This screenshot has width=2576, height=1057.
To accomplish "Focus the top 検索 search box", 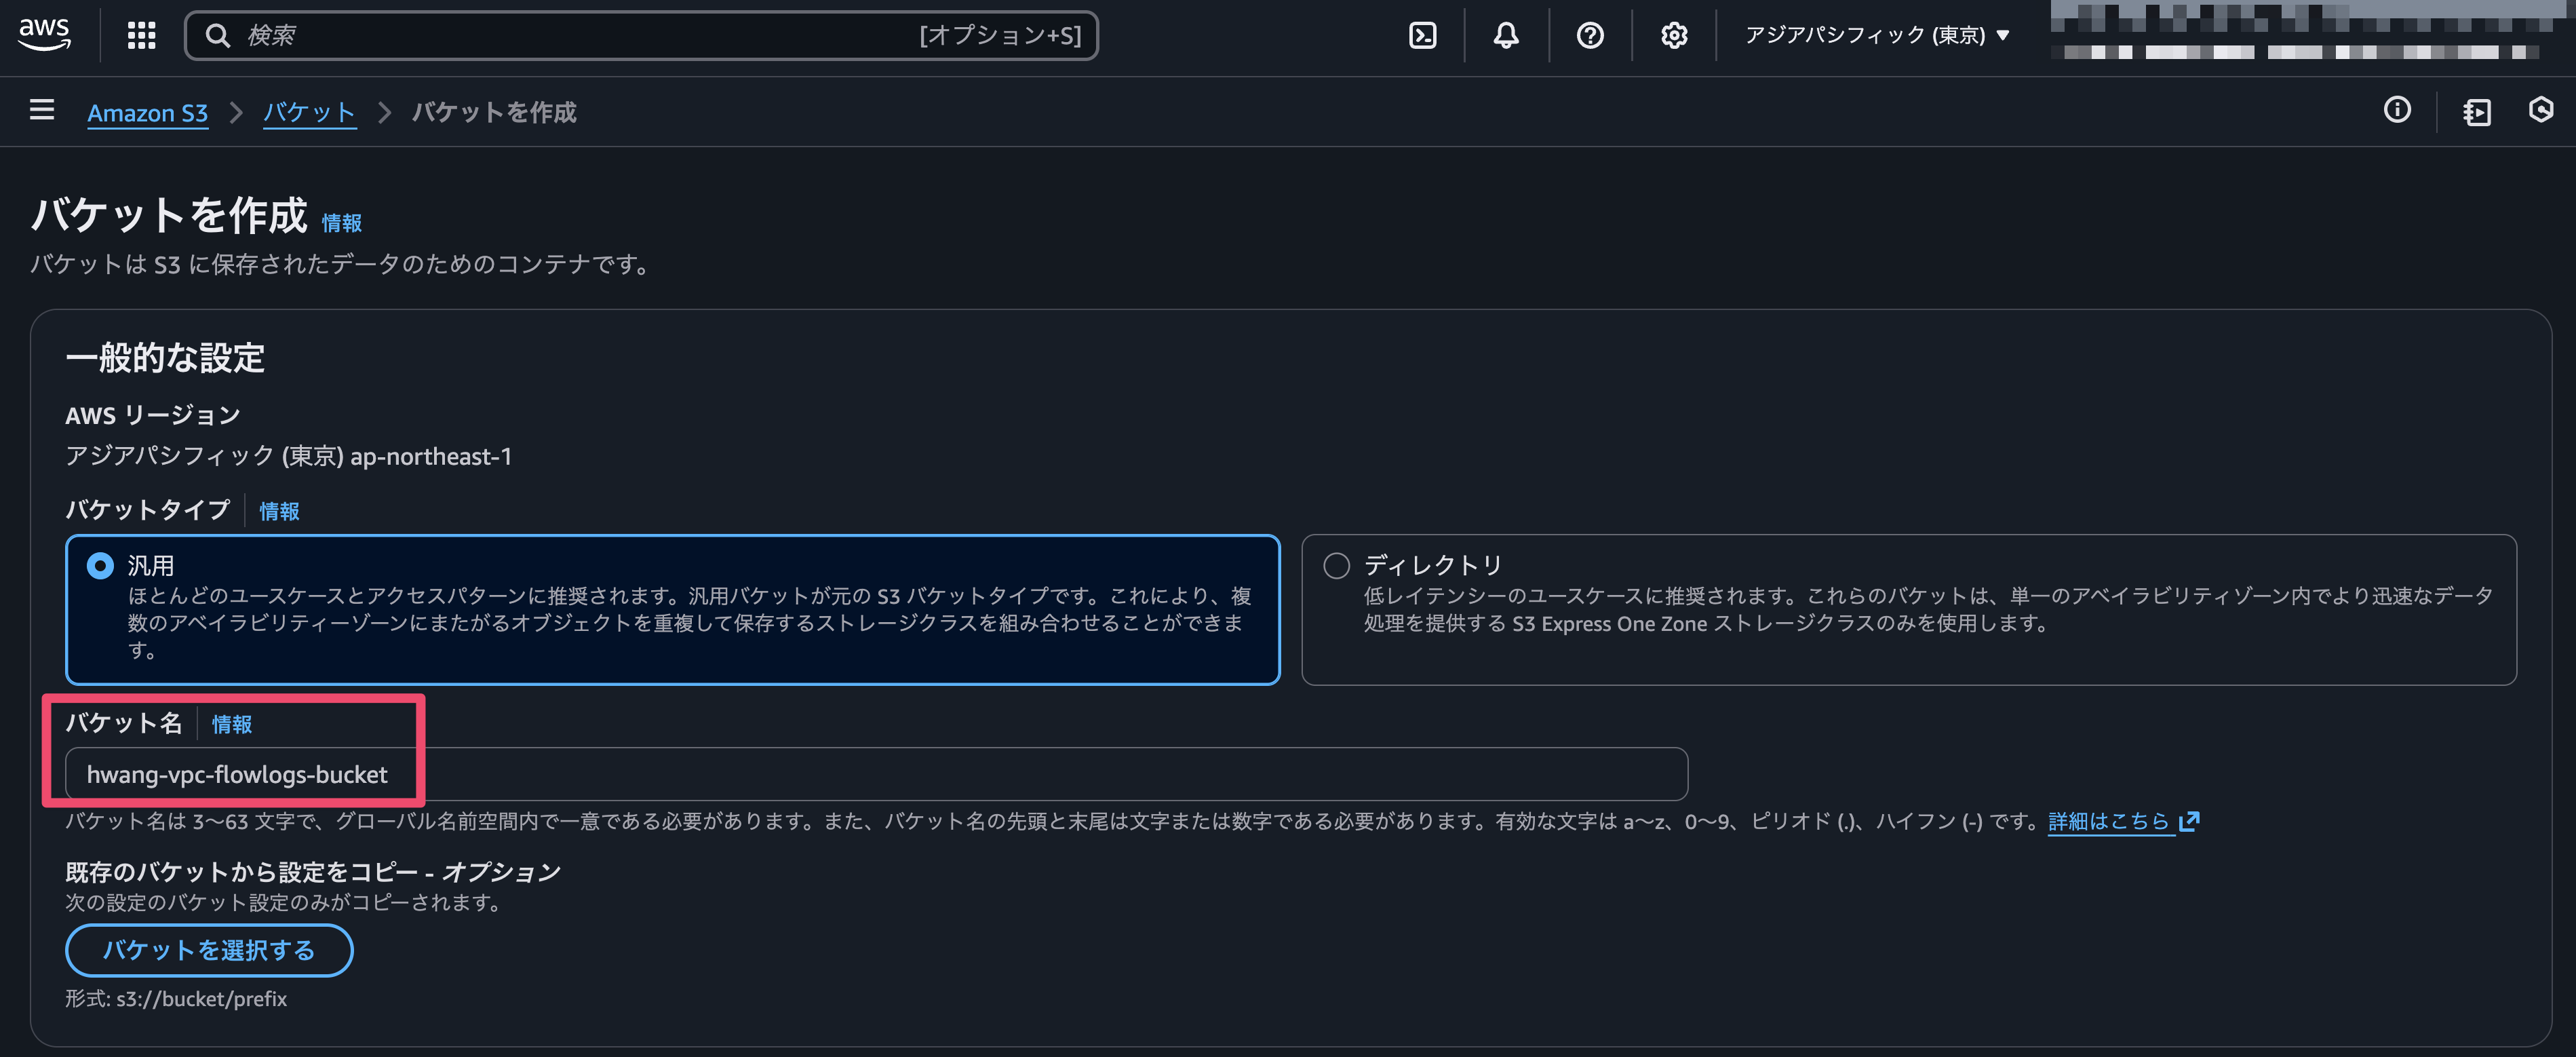I will pyautogui.click(x=640, y=35).
